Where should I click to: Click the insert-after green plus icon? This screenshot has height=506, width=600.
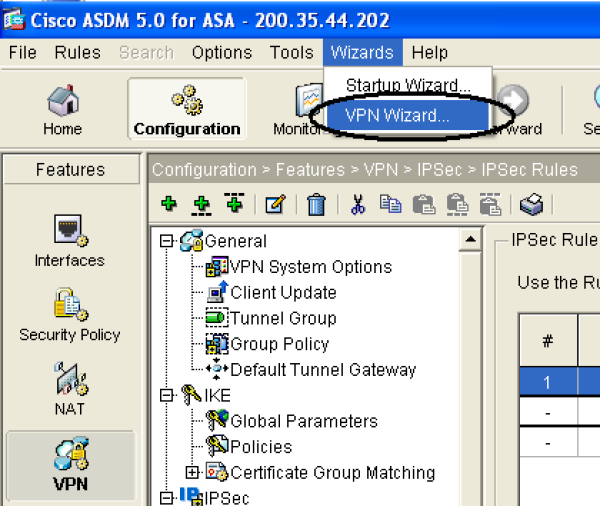[x=202, y=205]
